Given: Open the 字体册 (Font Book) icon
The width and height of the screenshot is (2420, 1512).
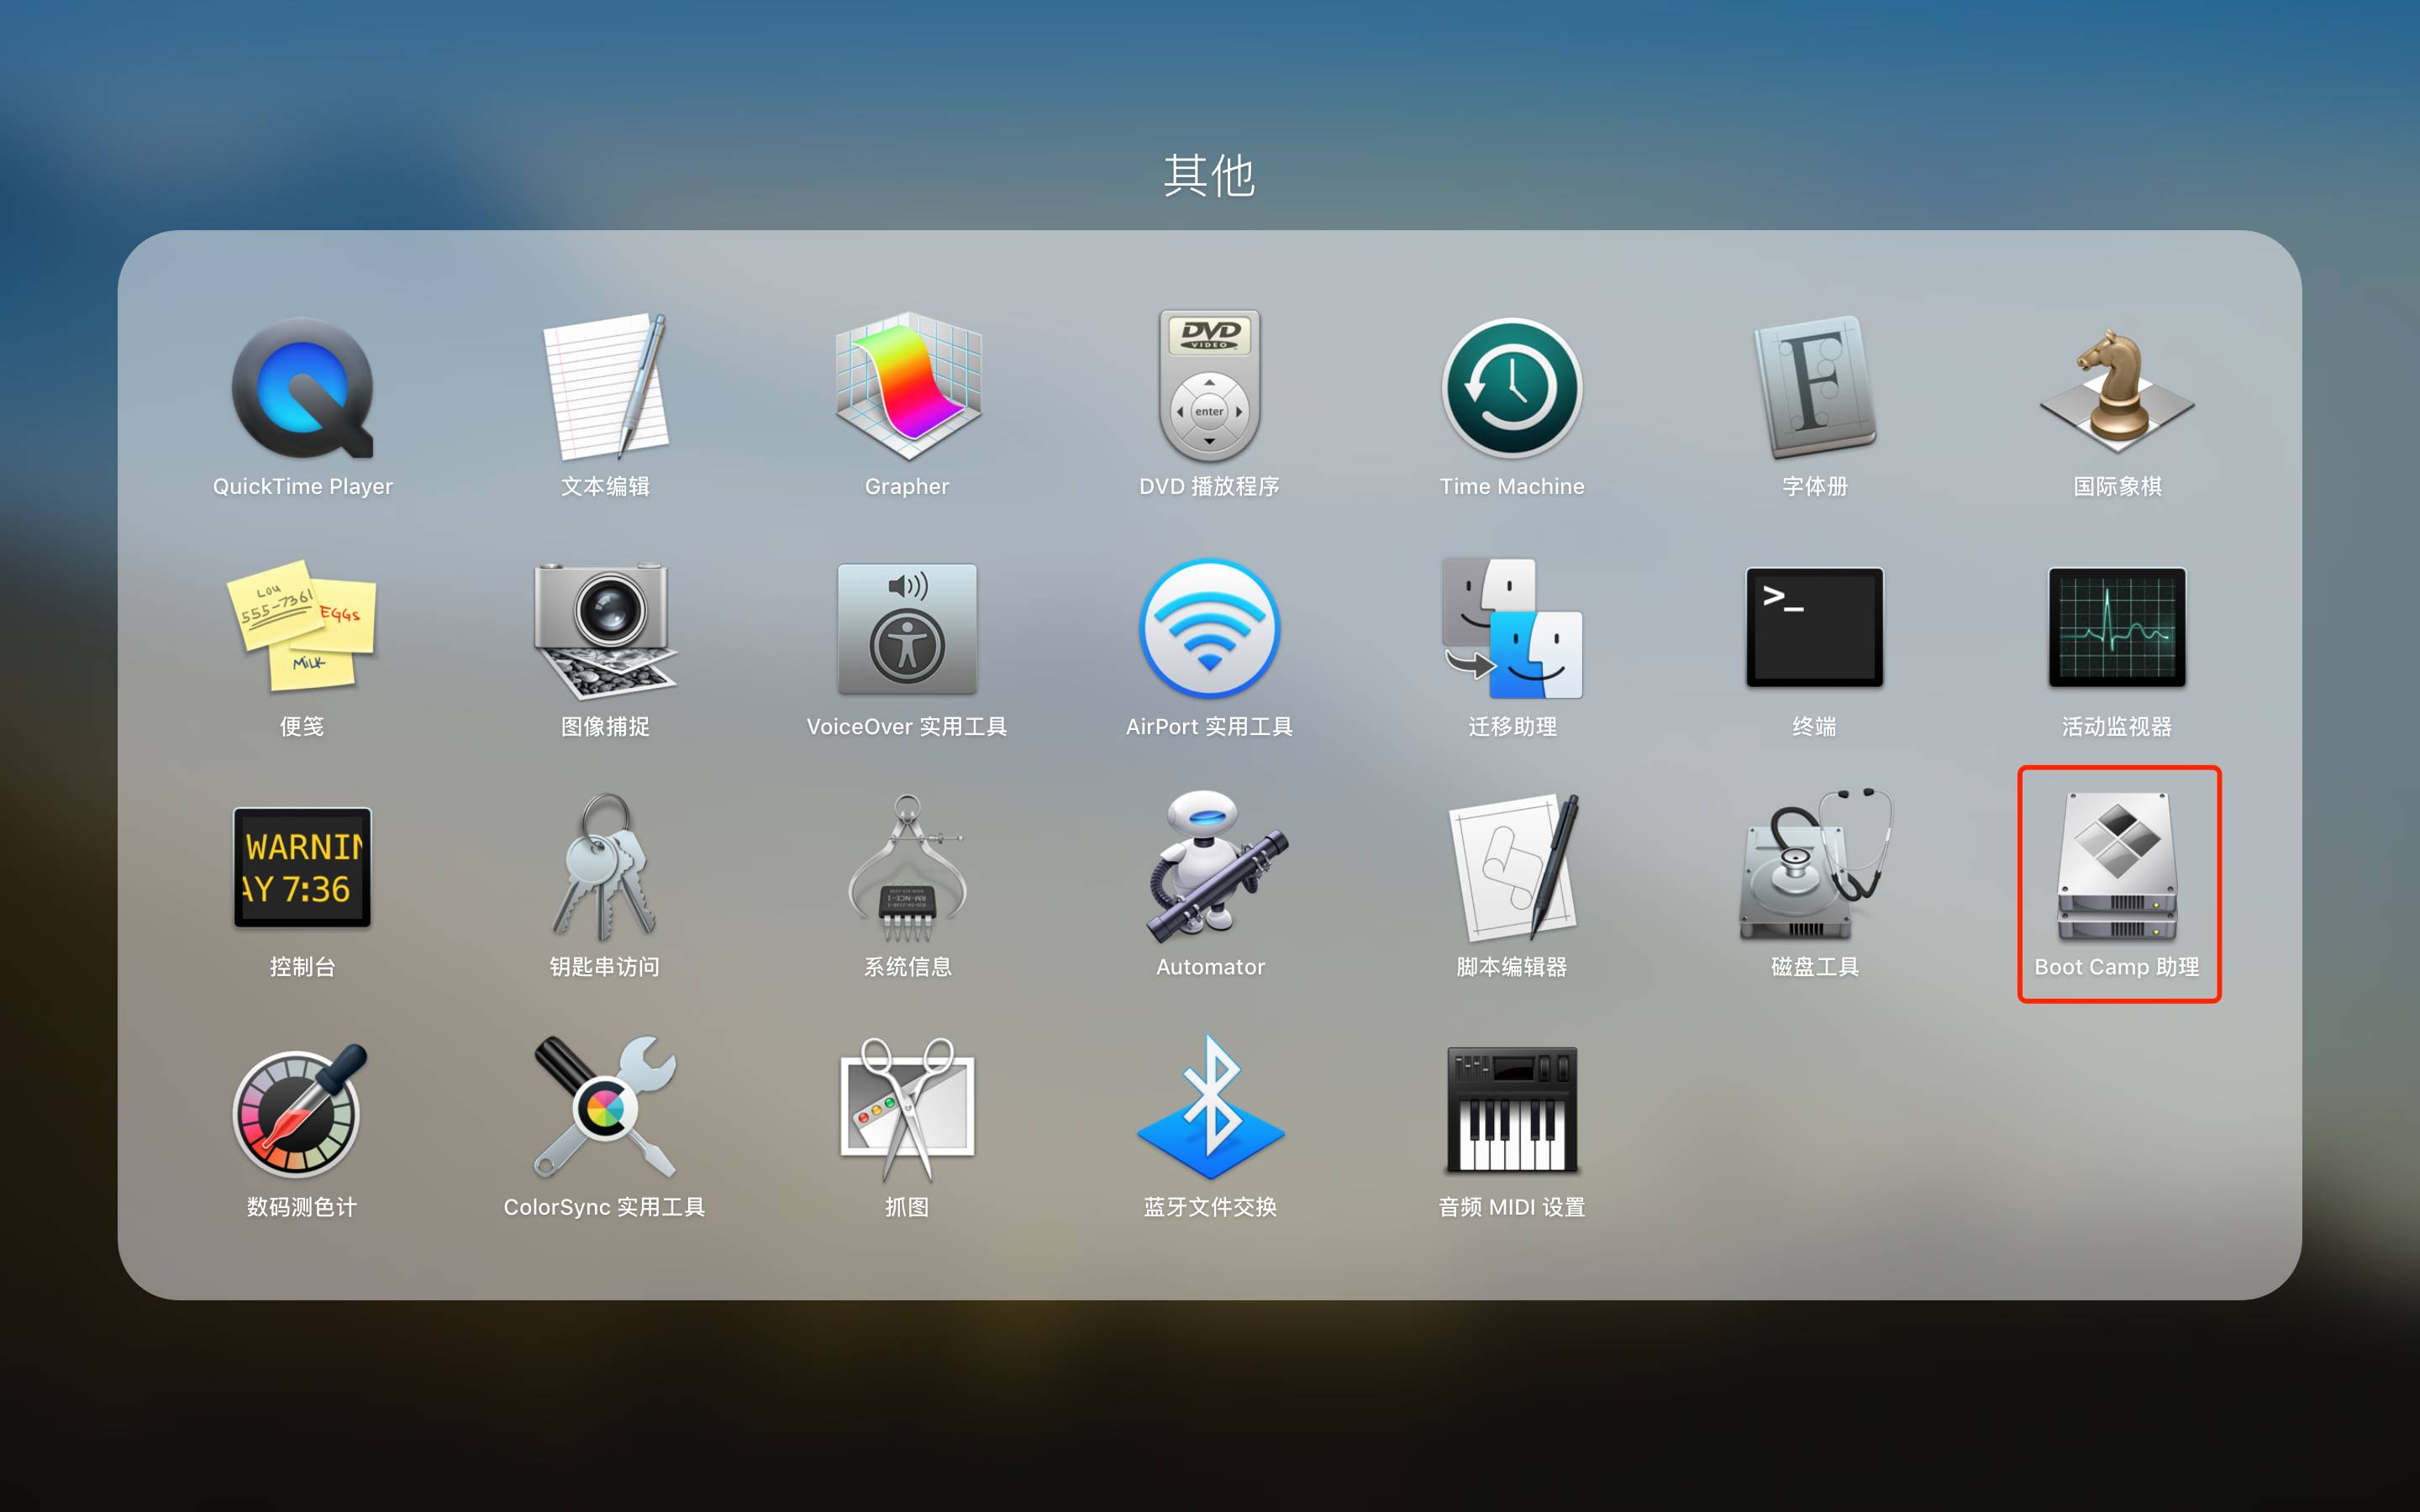Looking at the screenshot, I should 1814,388.
